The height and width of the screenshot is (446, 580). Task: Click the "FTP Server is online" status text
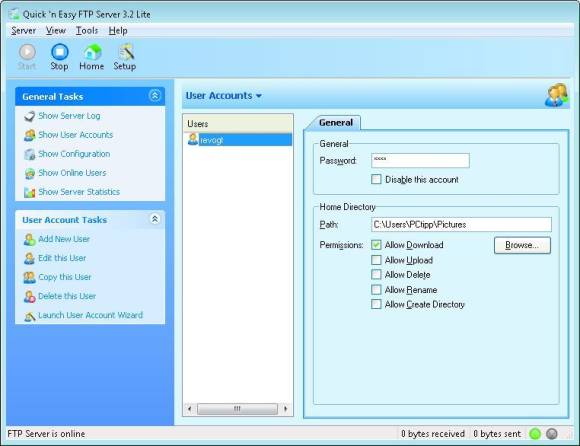(46, 434)
